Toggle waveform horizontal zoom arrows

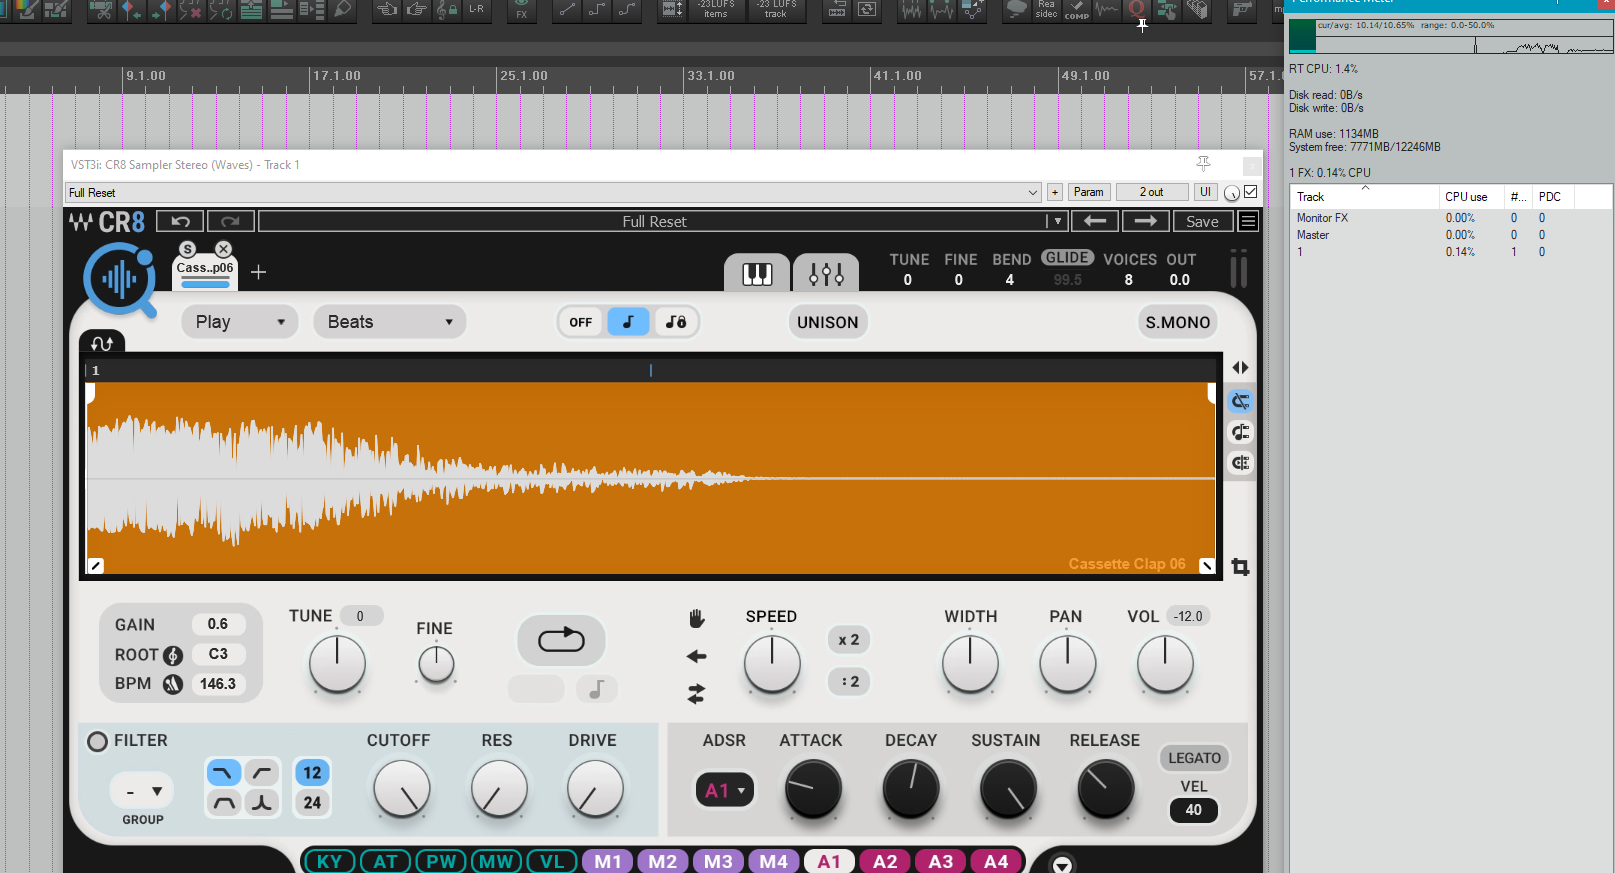[1240, 368]
